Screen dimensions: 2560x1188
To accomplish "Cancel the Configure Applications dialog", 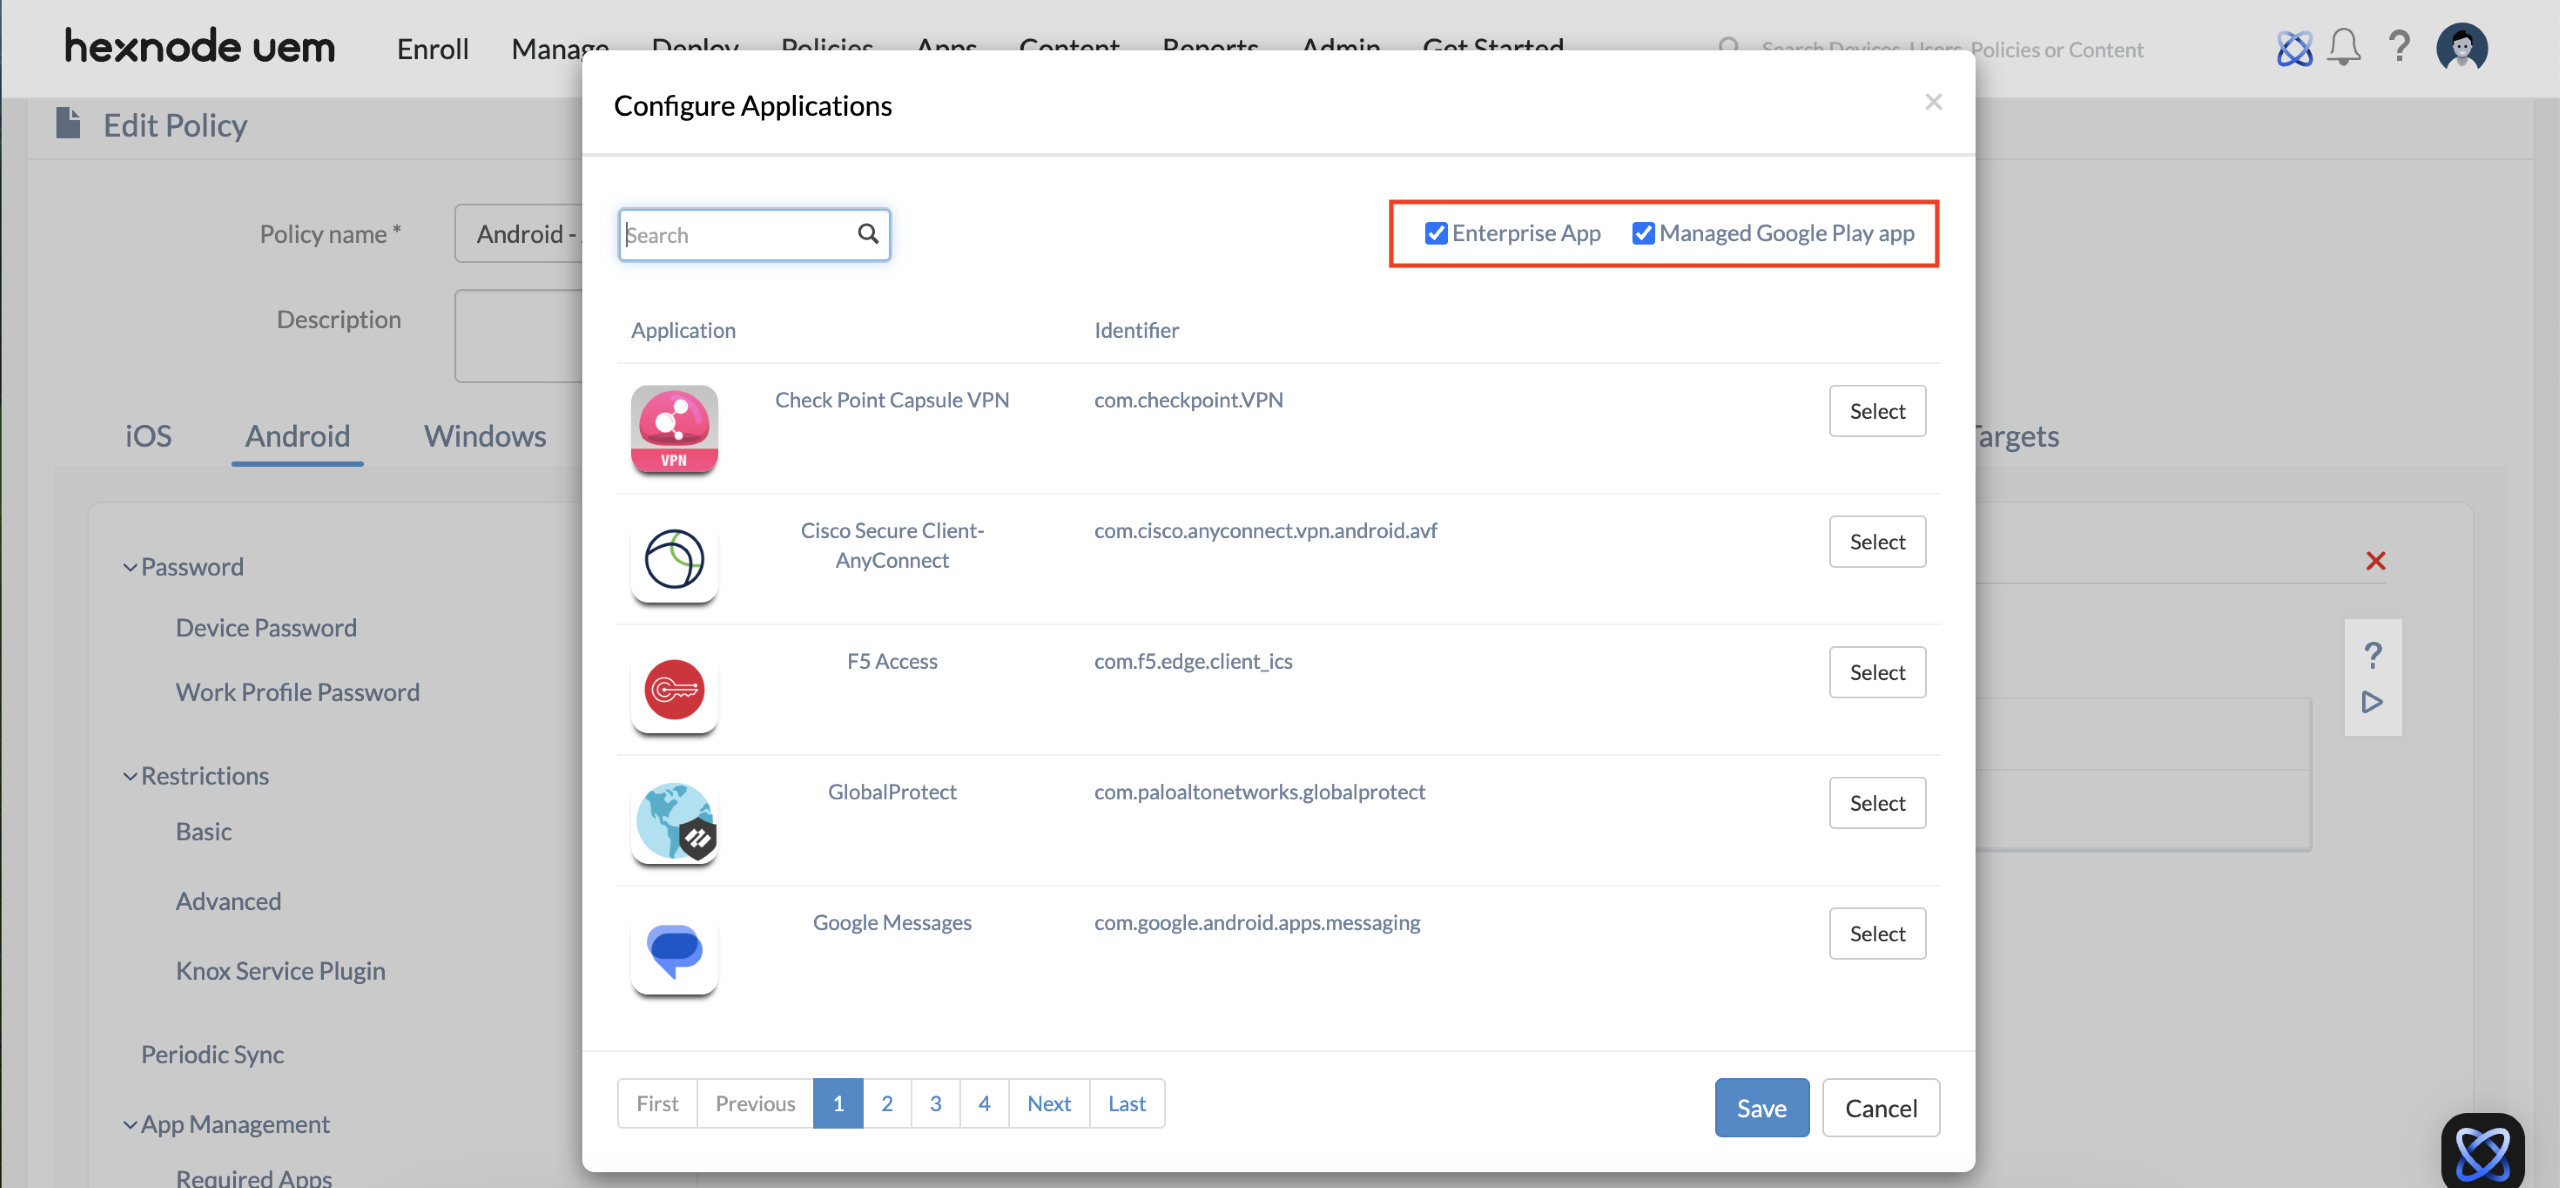I will point(1881,1108).
